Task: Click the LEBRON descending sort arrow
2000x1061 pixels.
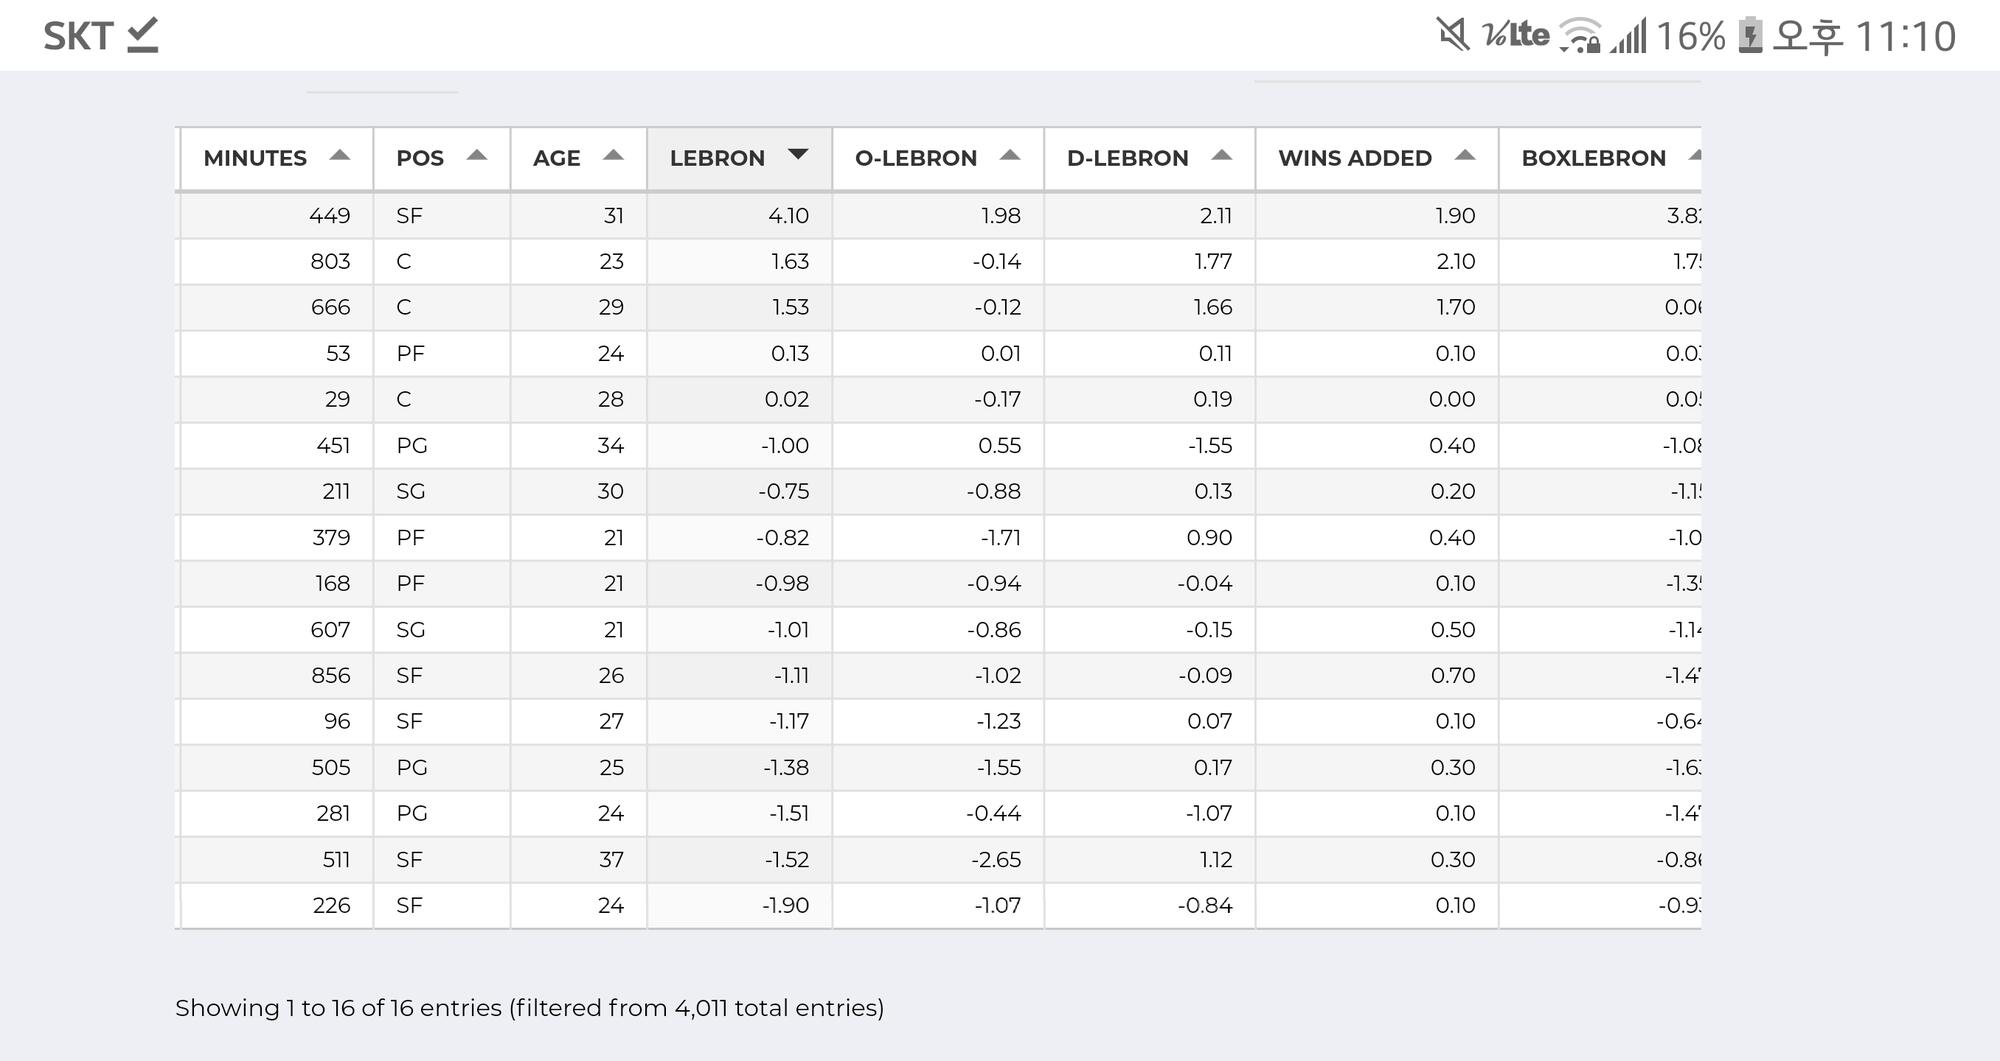Action: 797,154
